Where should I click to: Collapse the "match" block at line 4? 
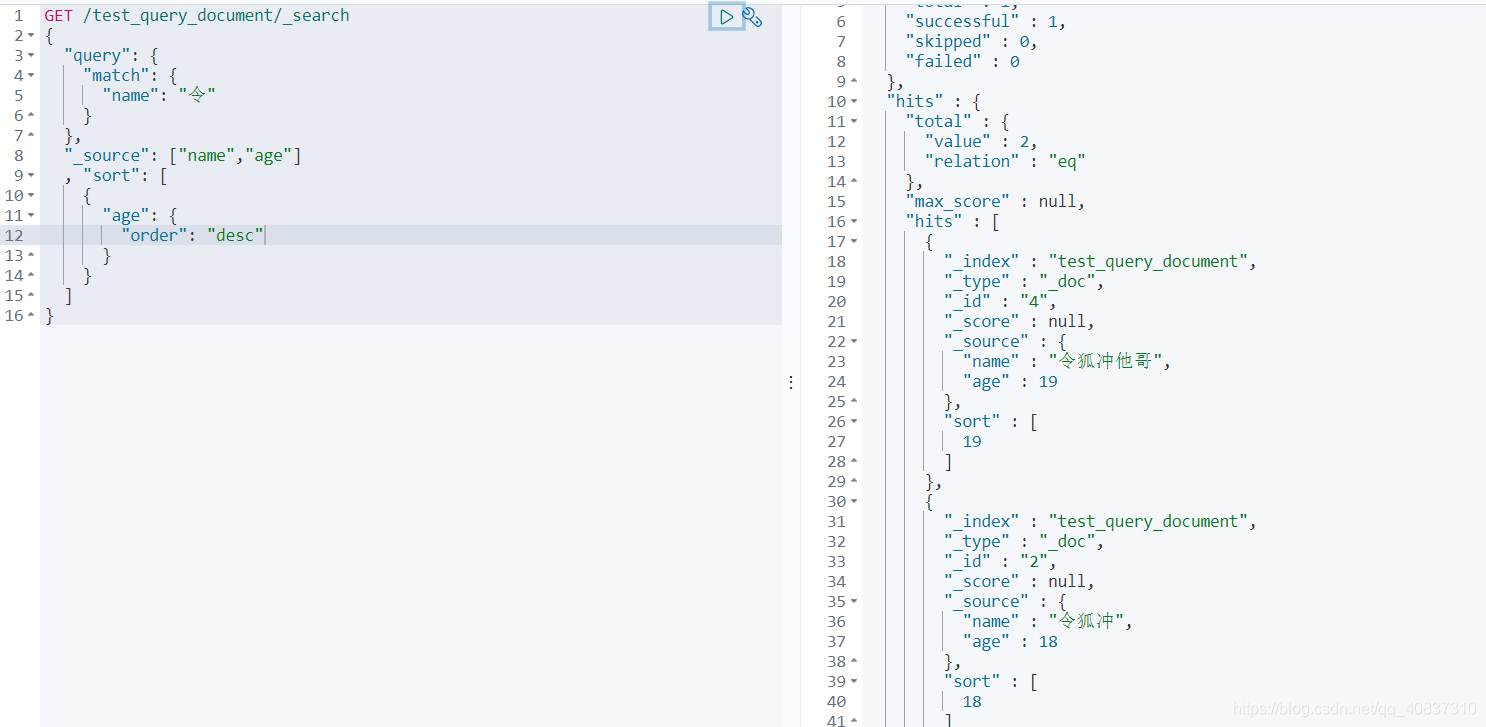click(x=31, y=76)
